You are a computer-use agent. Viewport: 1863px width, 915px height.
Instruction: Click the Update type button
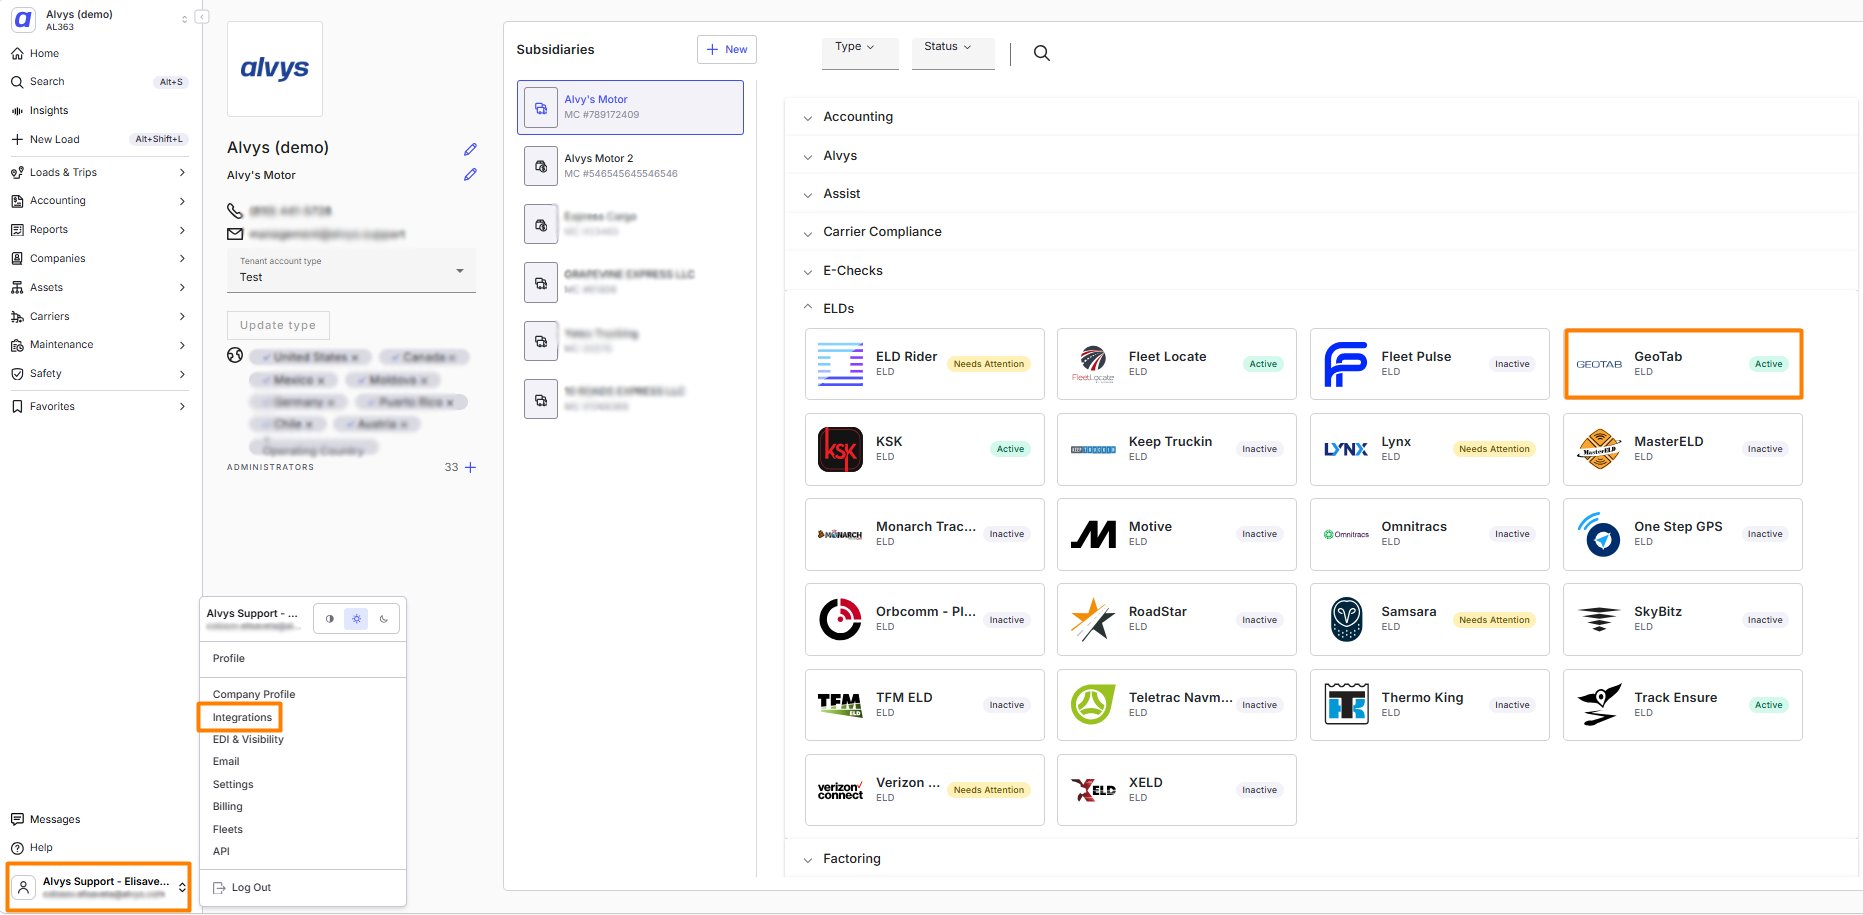point(278,325)
